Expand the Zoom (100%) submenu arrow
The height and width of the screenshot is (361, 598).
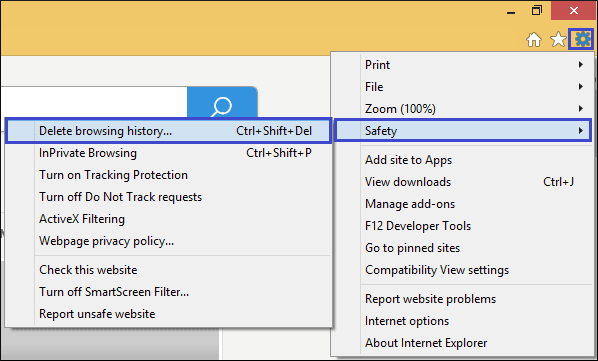tap(580, 109)
